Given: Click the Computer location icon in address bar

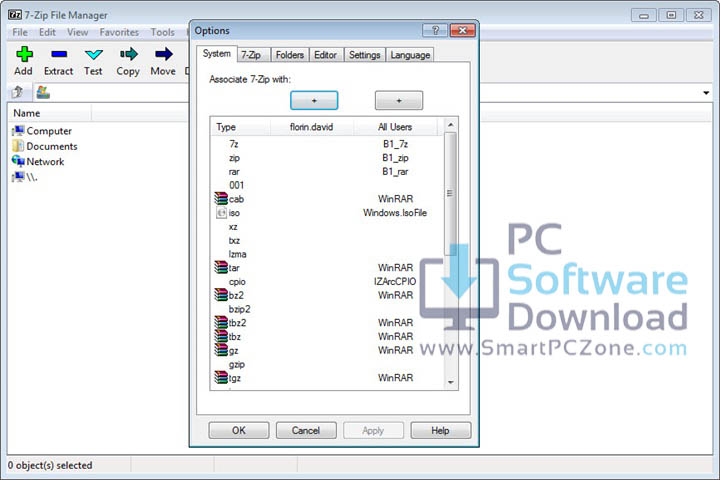Looking at the screenshot, I should [x=43, y=92].
